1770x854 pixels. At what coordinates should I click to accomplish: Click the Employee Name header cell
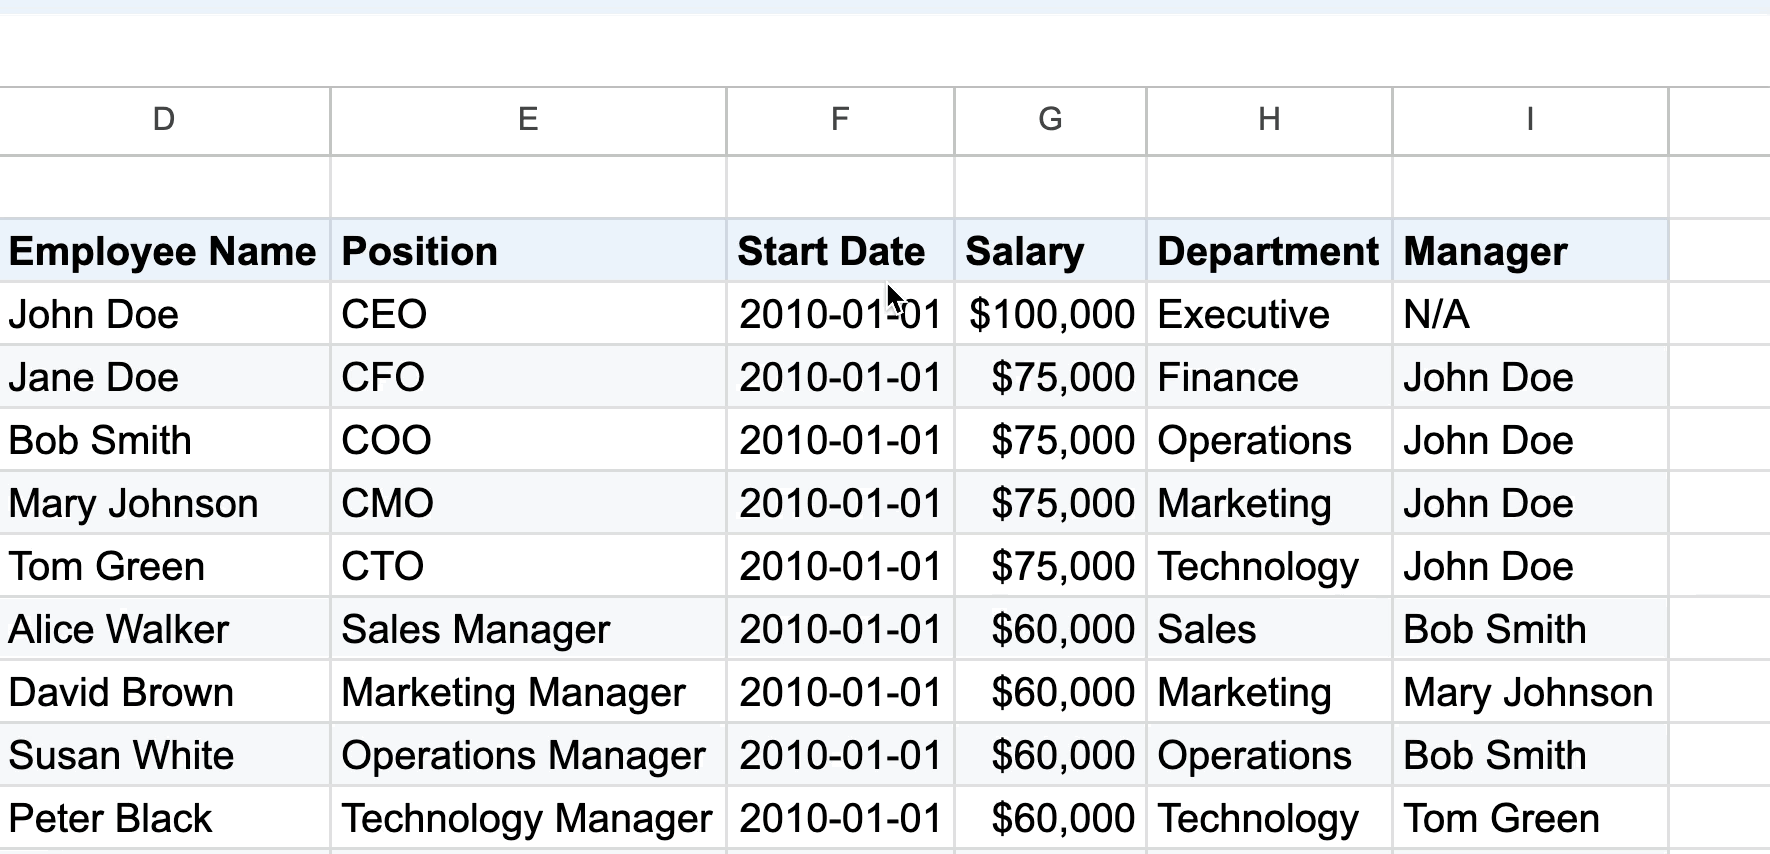pyautogui.click(x=163, y=252)
